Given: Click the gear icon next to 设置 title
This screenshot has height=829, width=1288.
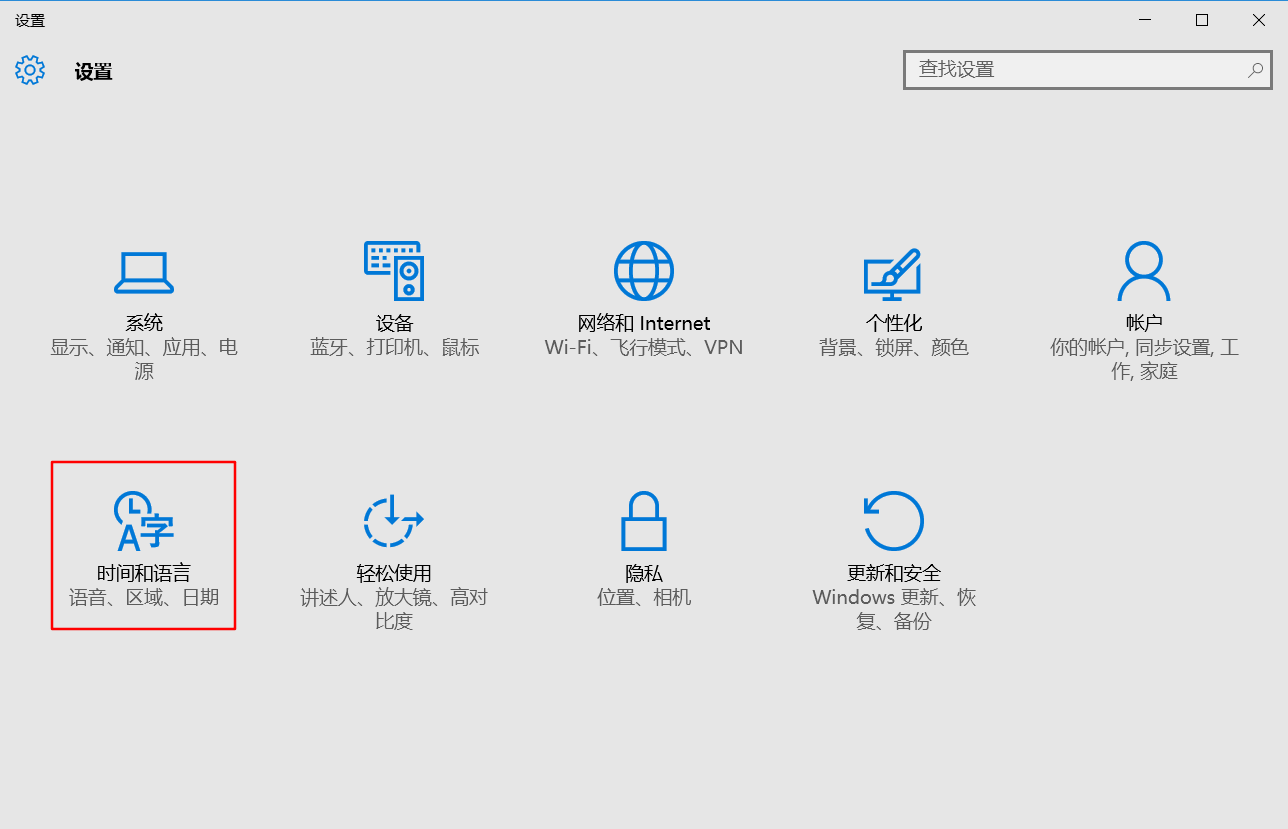Looking at the screenshot, I should point(30,70).
